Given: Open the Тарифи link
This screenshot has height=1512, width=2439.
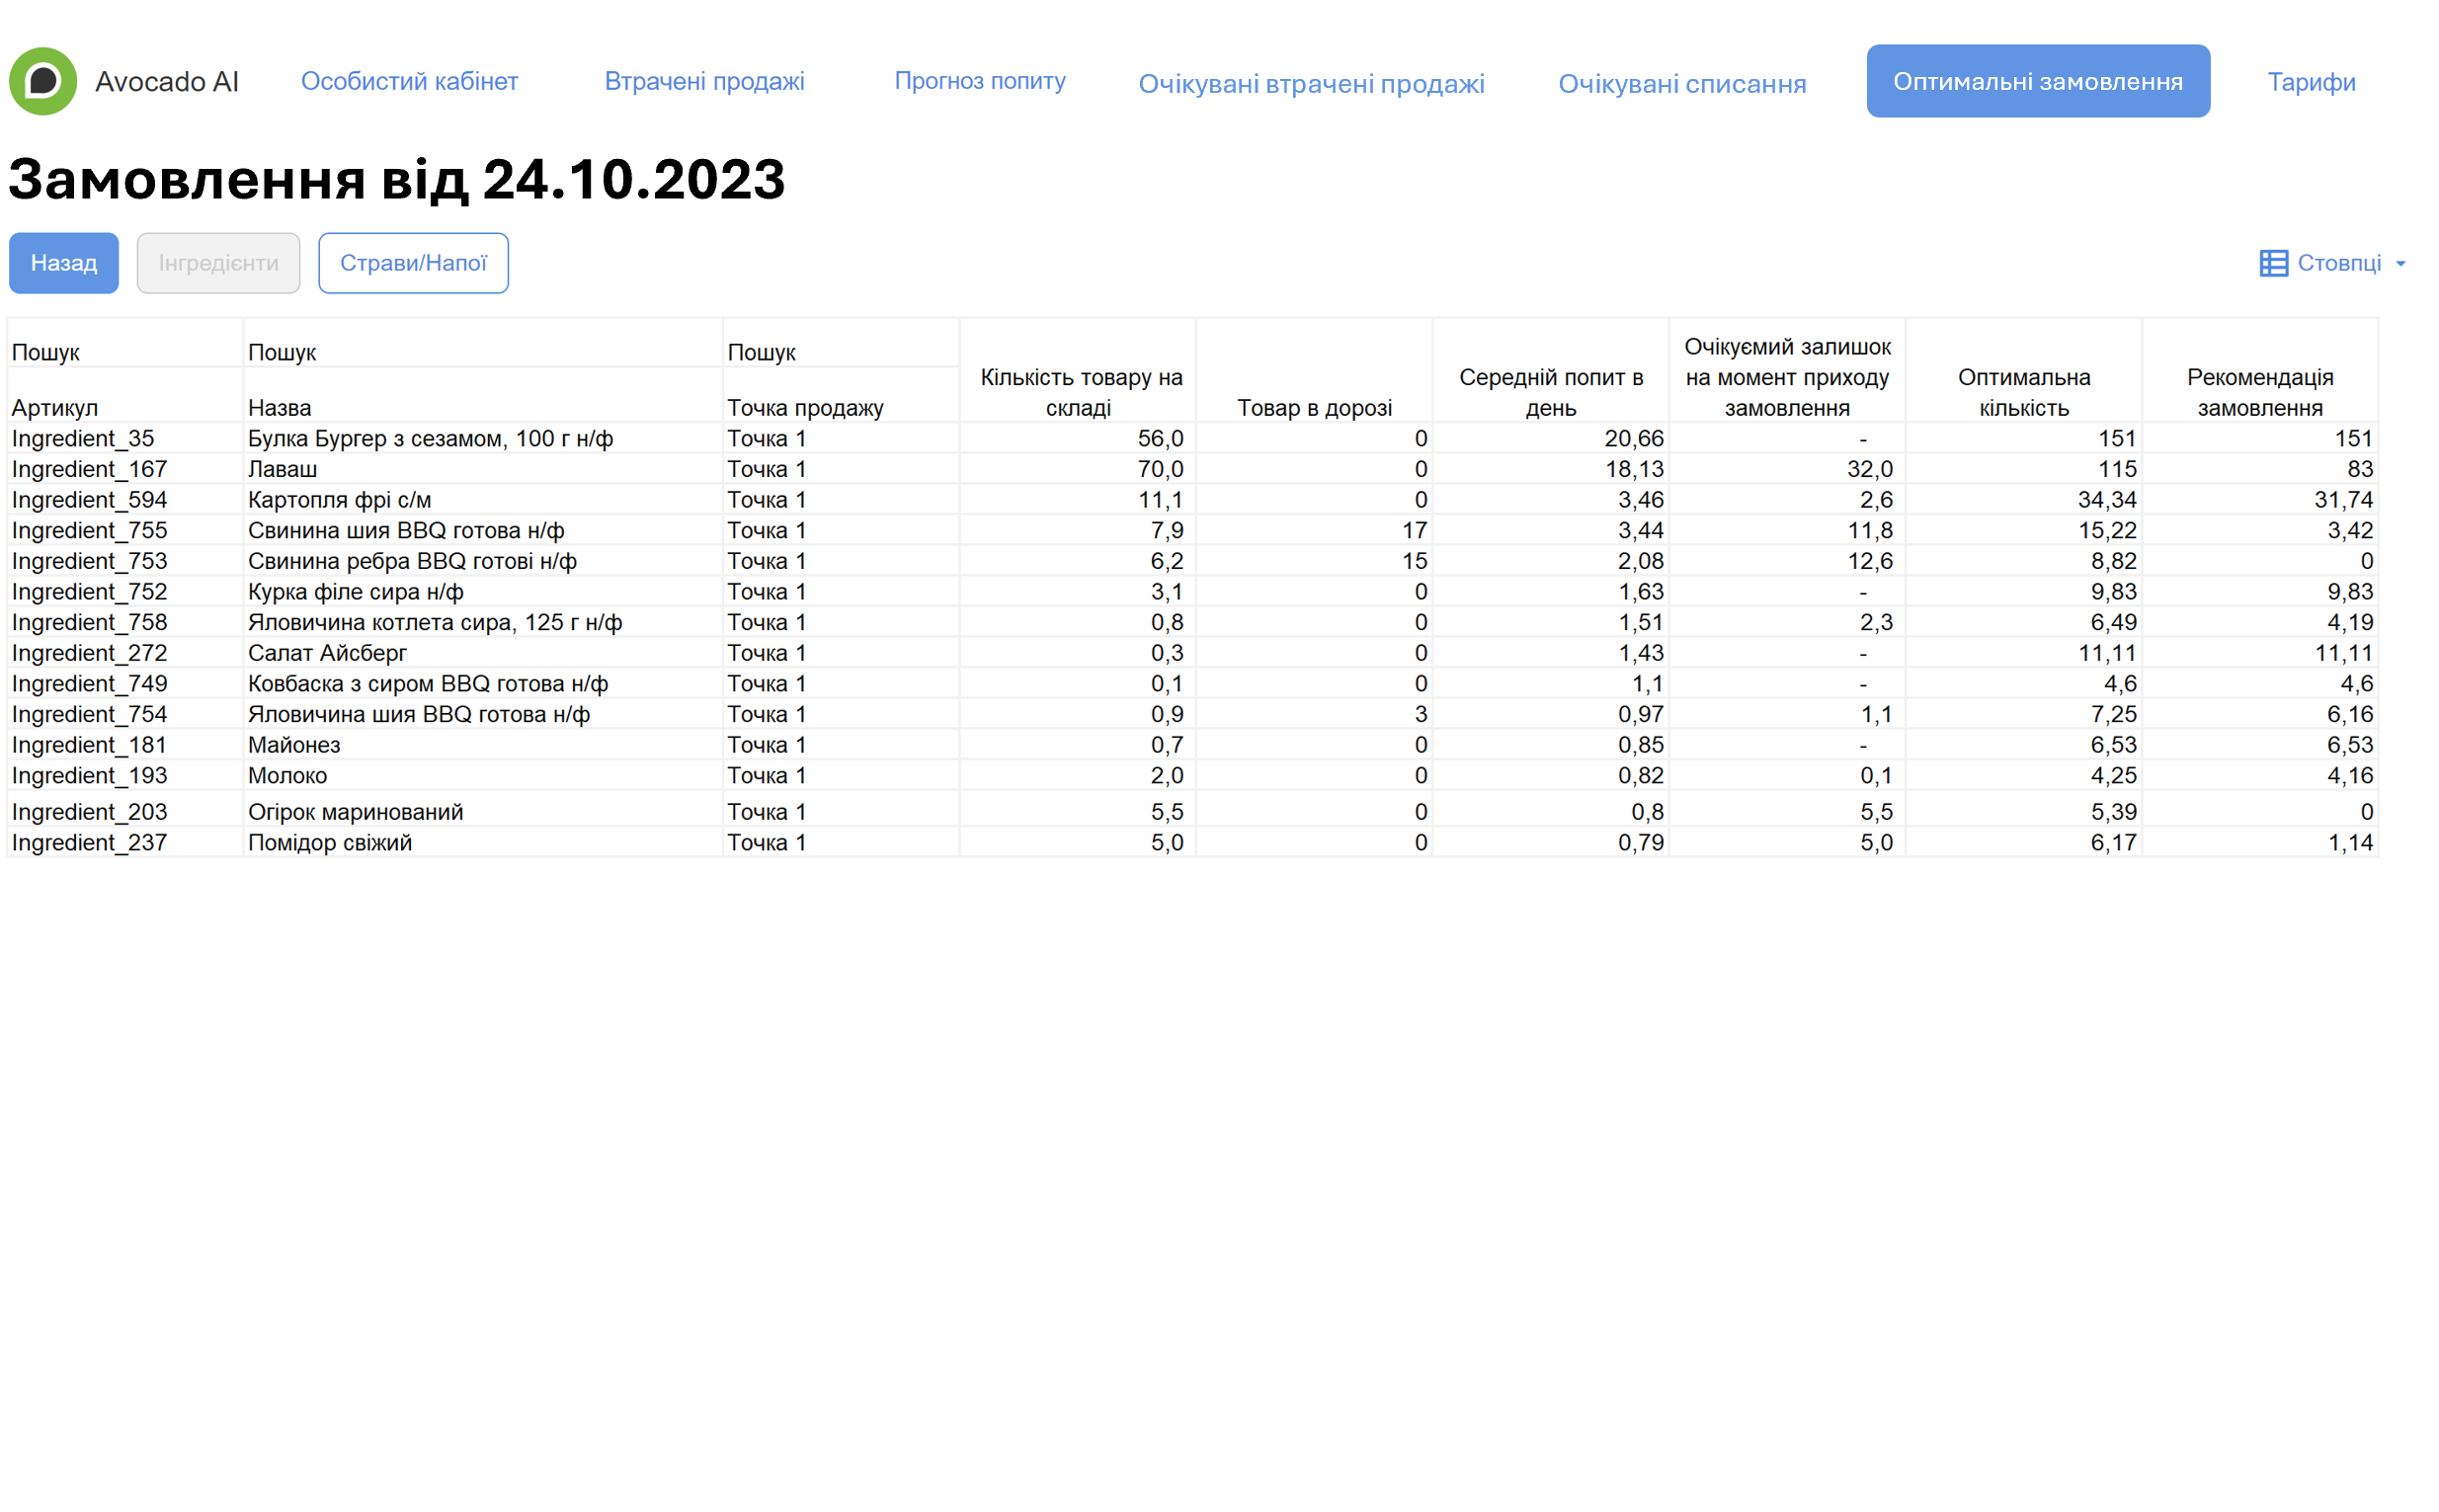Looking at the screenshot, I should click(x=2310, y=81).
